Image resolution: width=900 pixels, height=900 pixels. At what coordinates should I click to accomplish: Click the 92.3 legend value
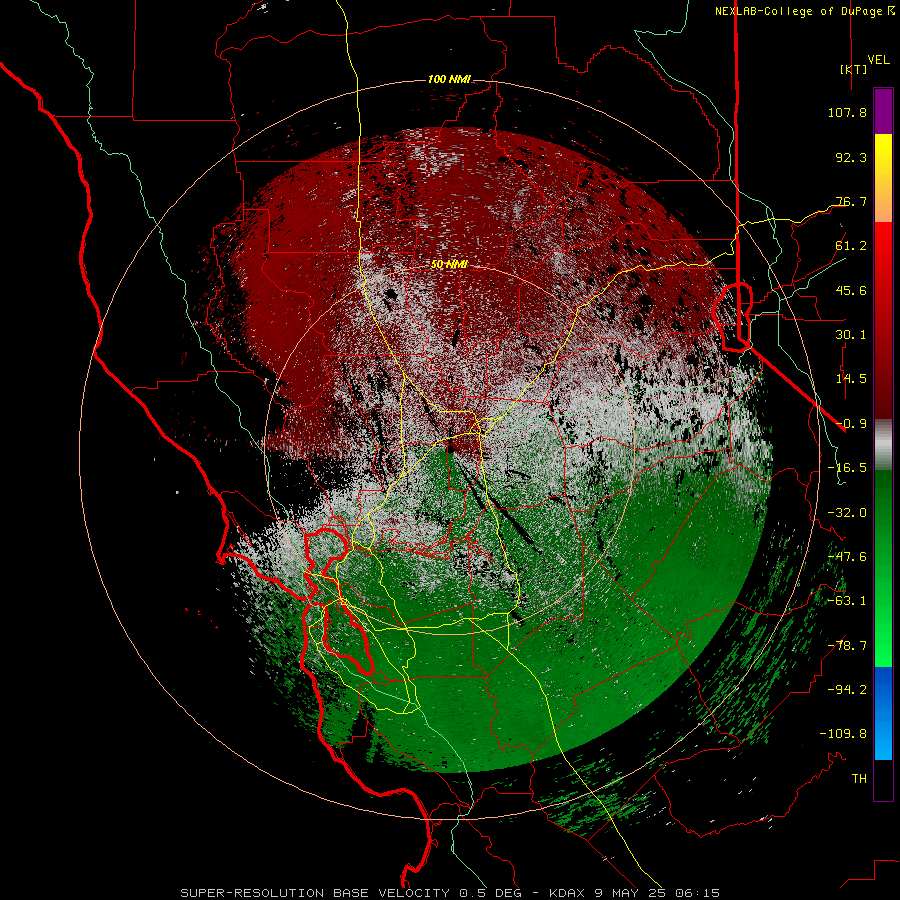tap(851, 157)
